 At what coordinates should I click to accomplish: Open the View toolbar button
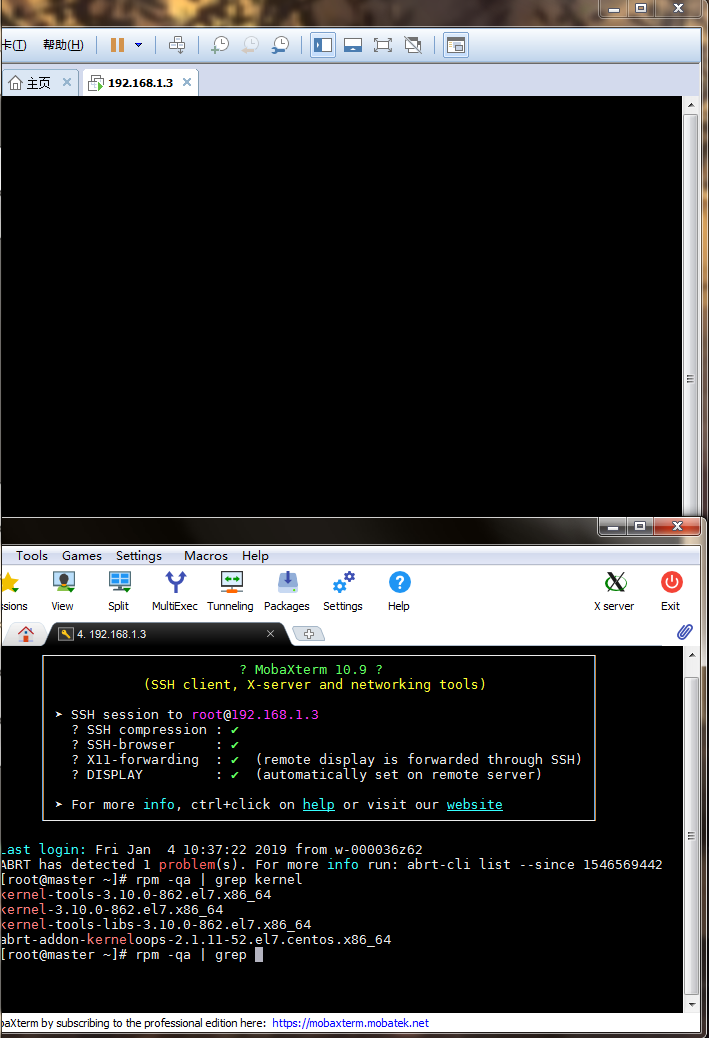click(64, 591)
